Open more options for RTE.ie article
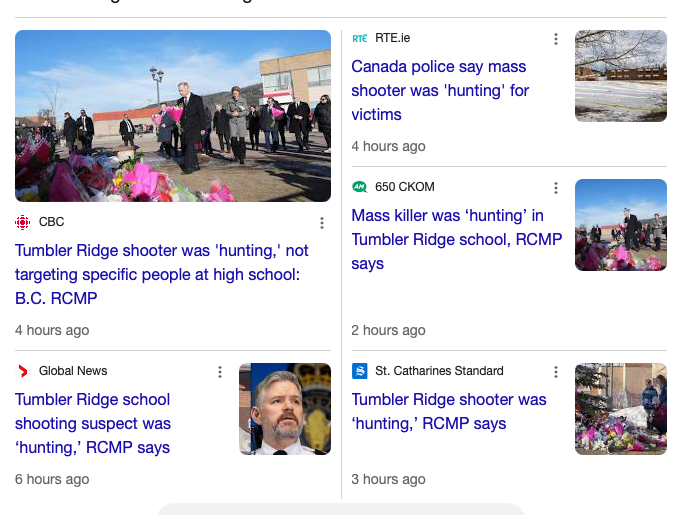 pyautogui.click(x=556, y=39)
